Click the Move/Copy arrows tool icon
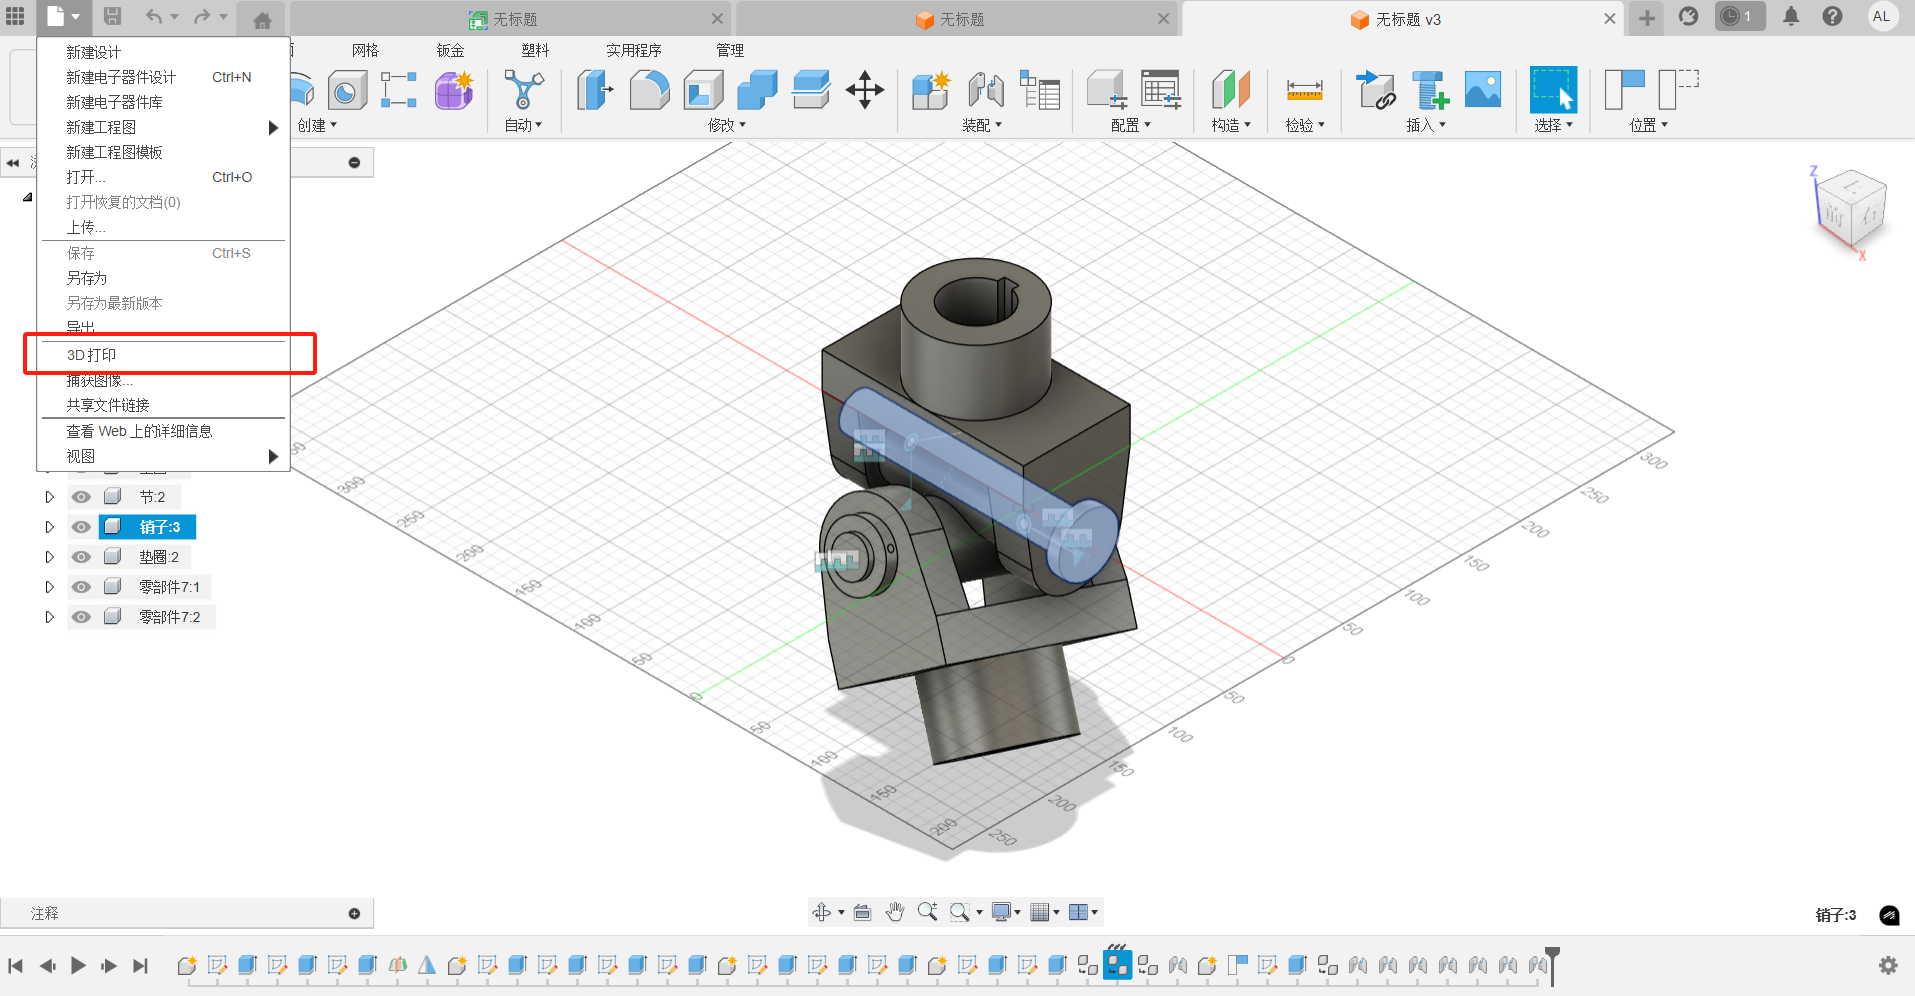 point(864,90)
